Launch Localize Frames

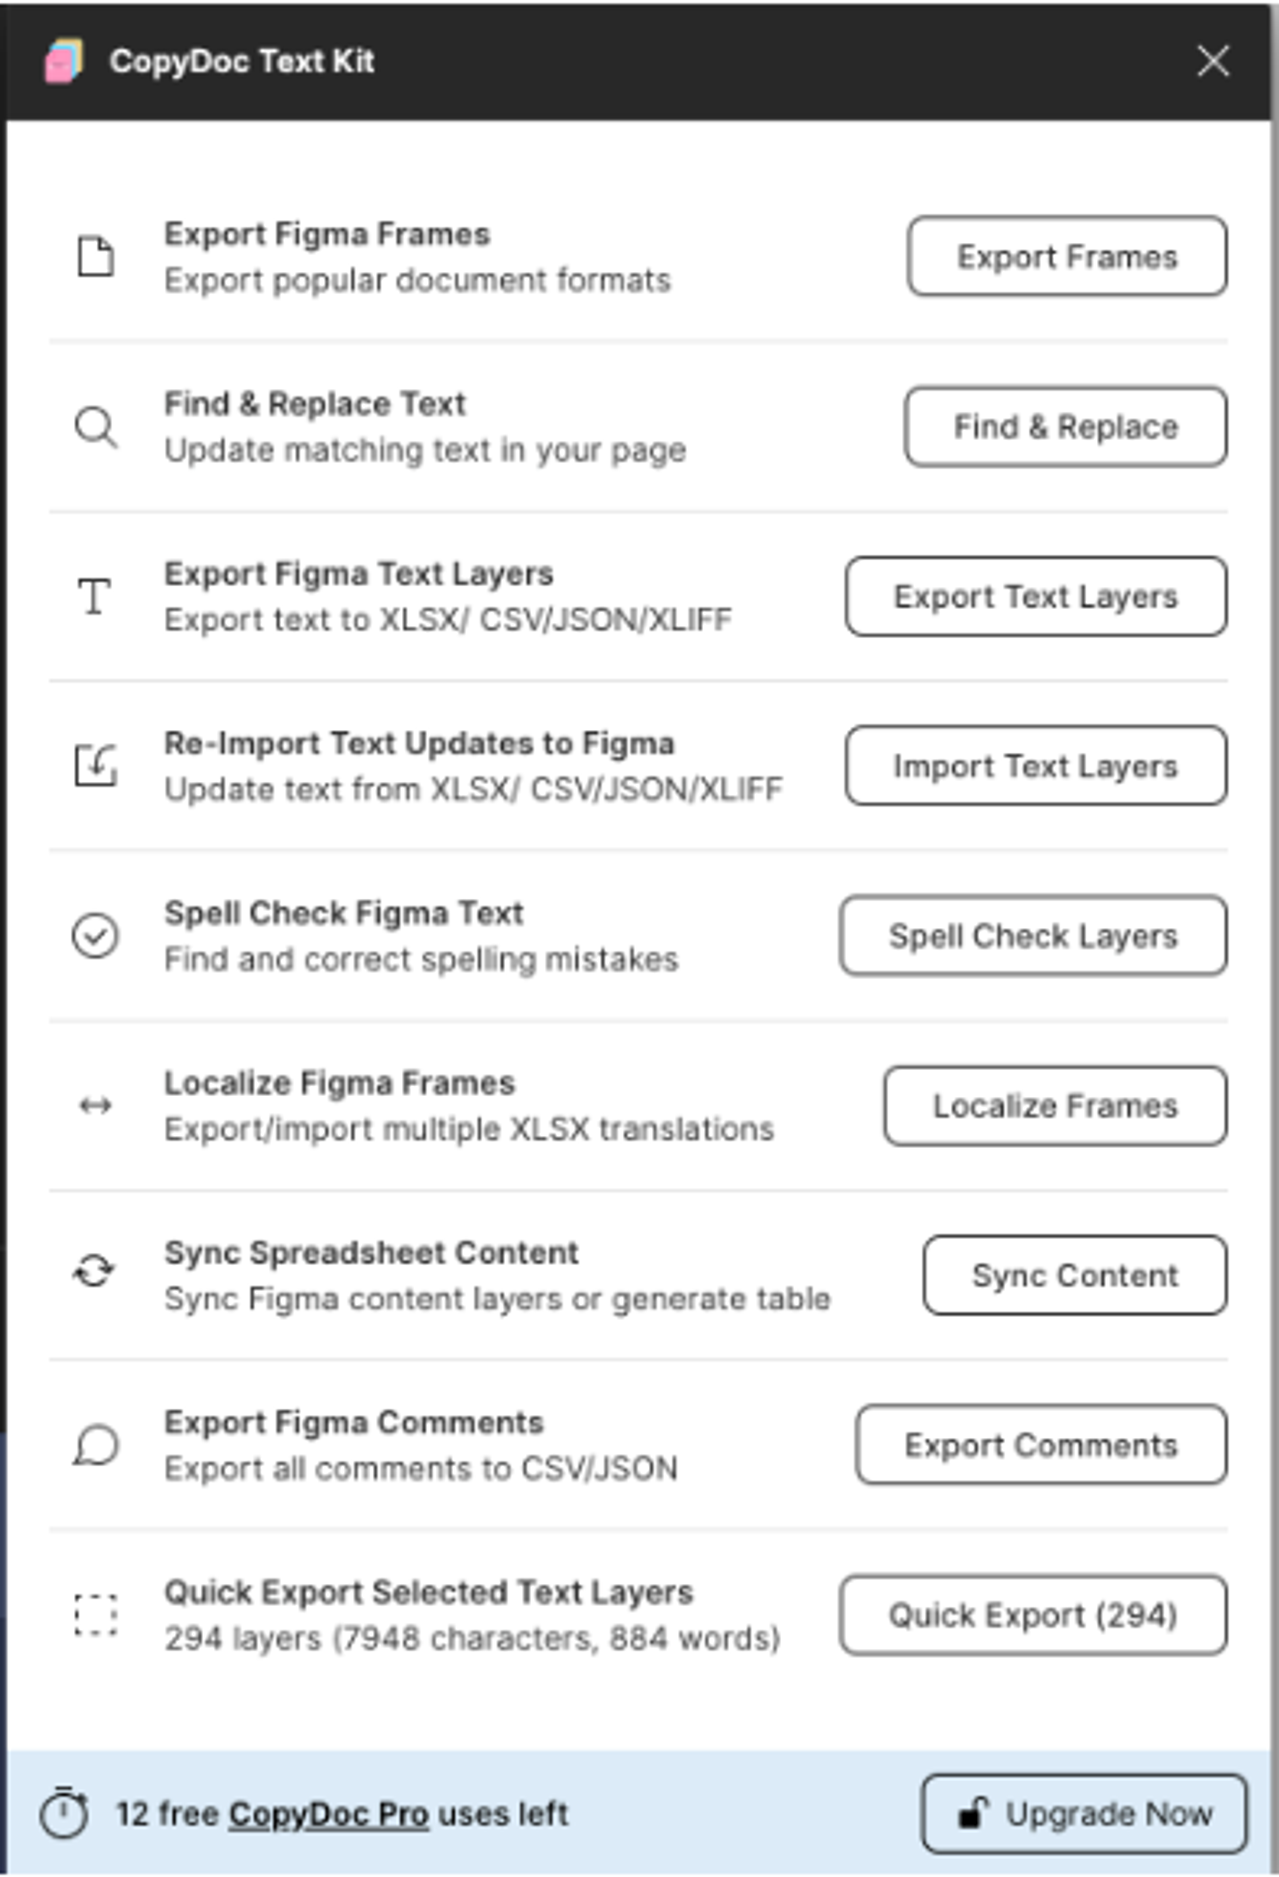pyautogui.click(x=1055, y=1106)
